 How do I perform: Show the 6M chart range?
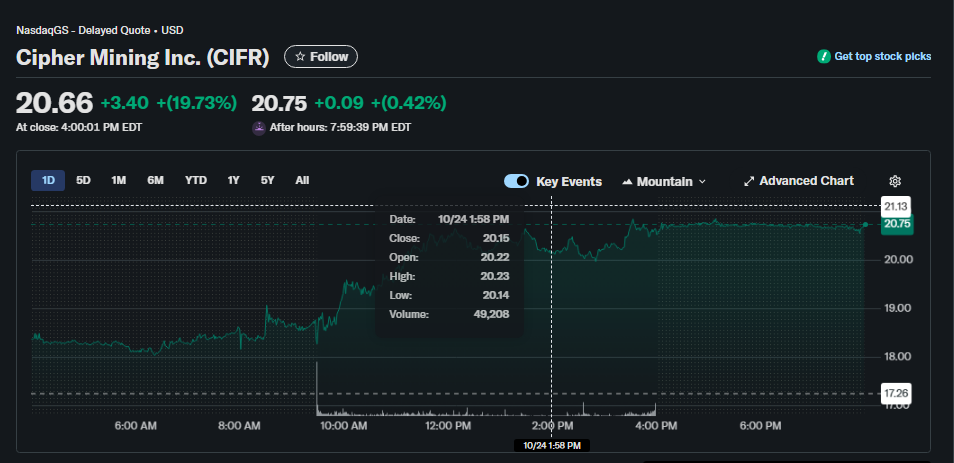155,180
